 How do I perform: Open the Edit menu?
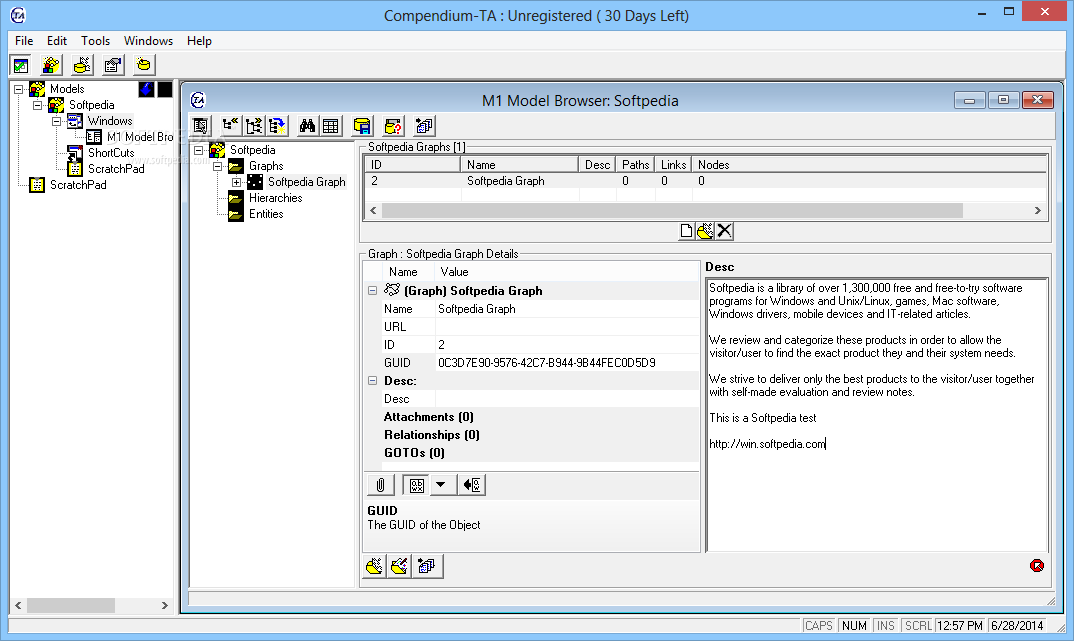[x=57, y=40]
